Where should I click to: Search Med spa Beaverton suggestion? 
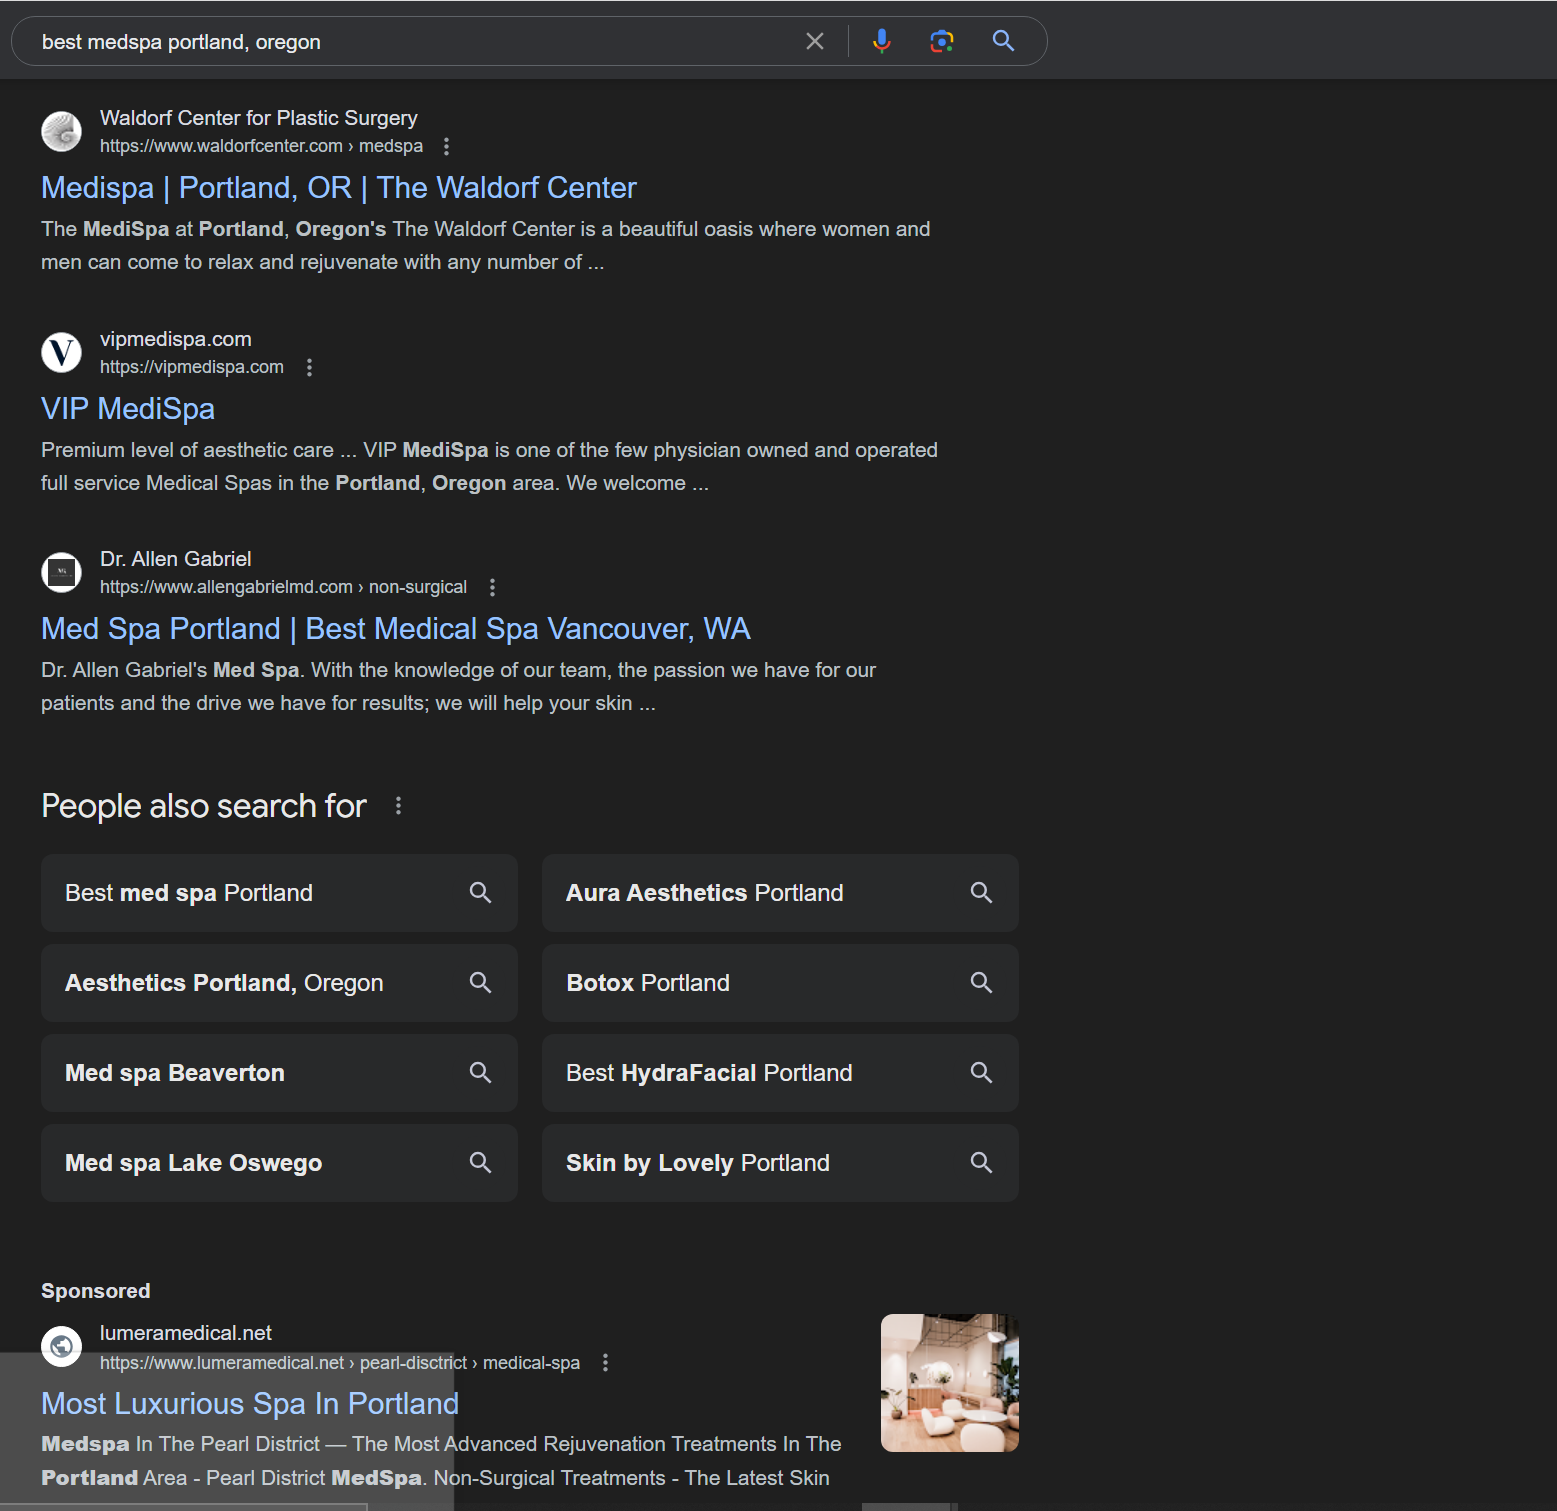point(279,1073)
